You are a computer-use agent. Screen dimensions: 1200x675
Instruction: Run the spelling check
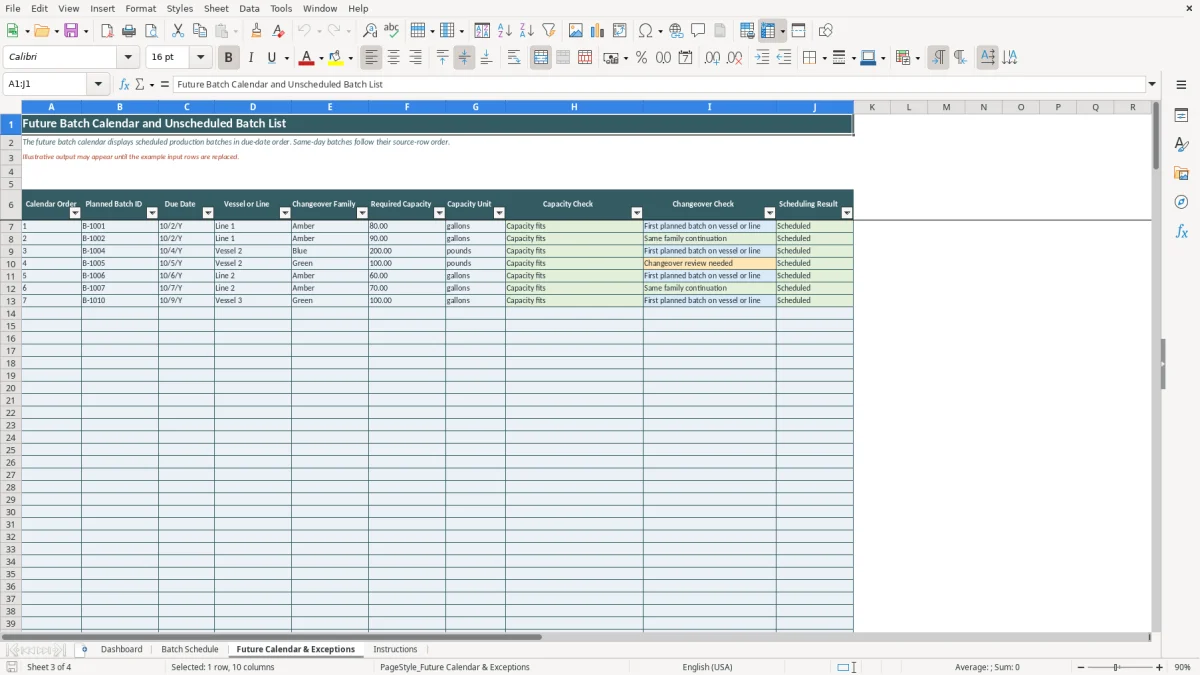(x=392, y=31)
